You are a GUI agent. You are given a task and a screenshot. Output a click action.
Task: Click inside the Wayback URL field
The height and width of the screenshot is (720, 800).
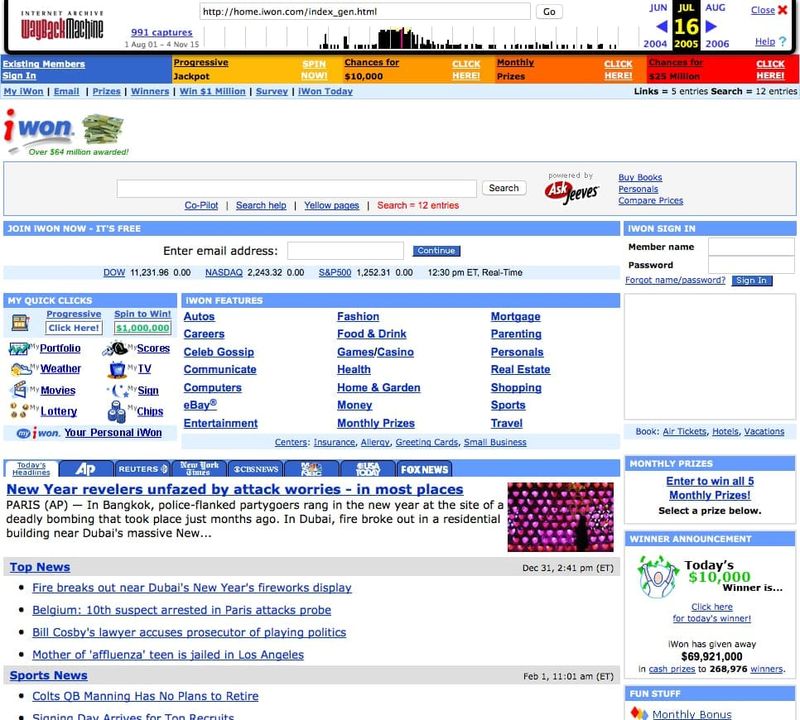click(x=365, y=11)
